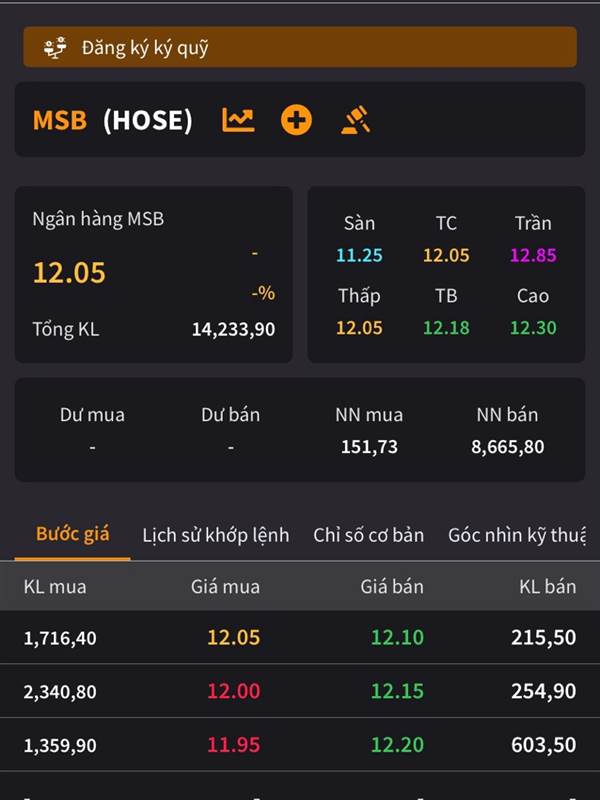
Task: Select the ceiling price 12.85
Action: pyautogui.click(x=533, y=255)
